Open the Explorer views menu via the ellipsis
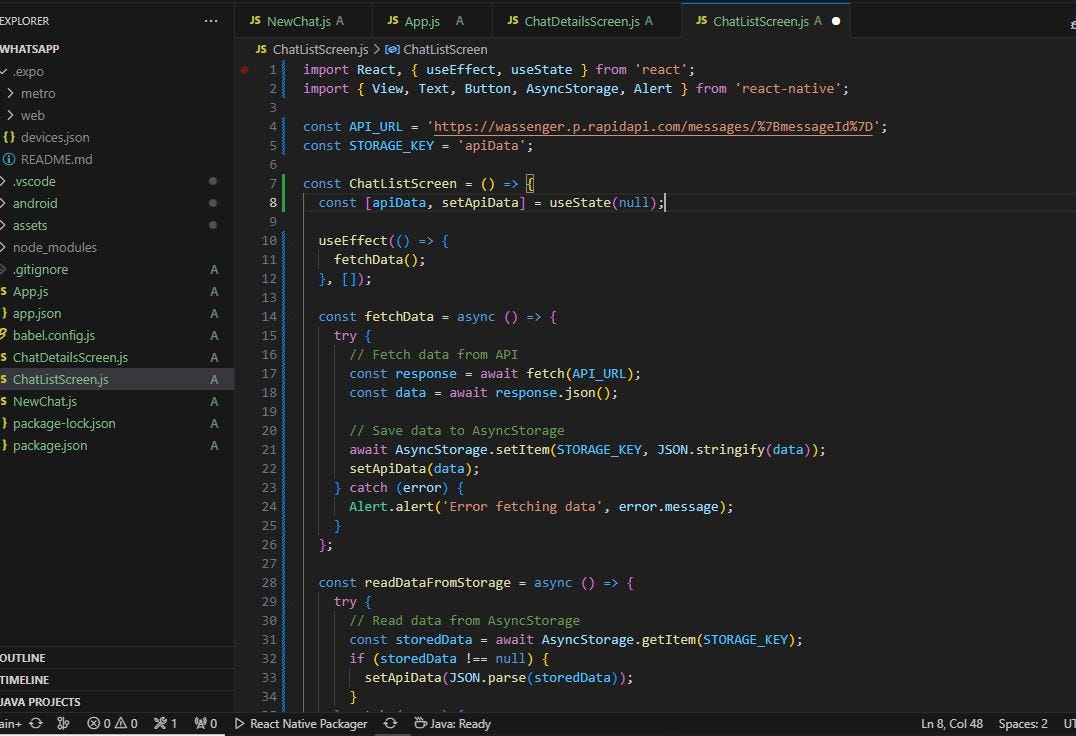Screen dimensions: 1076x736 pos(210,20)
